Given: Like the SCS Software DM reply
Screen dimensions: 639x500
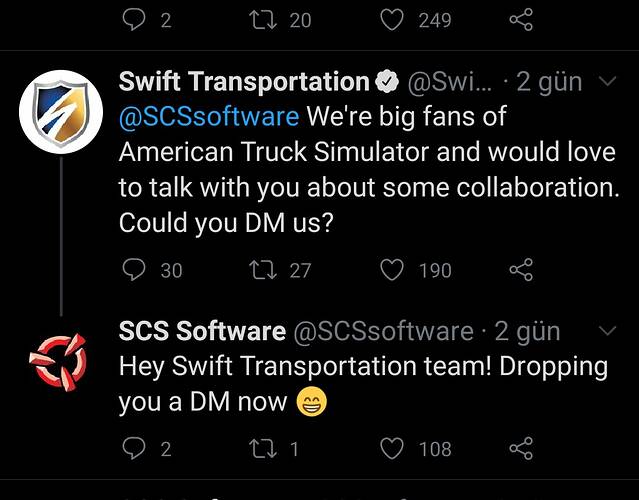Looking at the screenshot, I should click(392, 448).
